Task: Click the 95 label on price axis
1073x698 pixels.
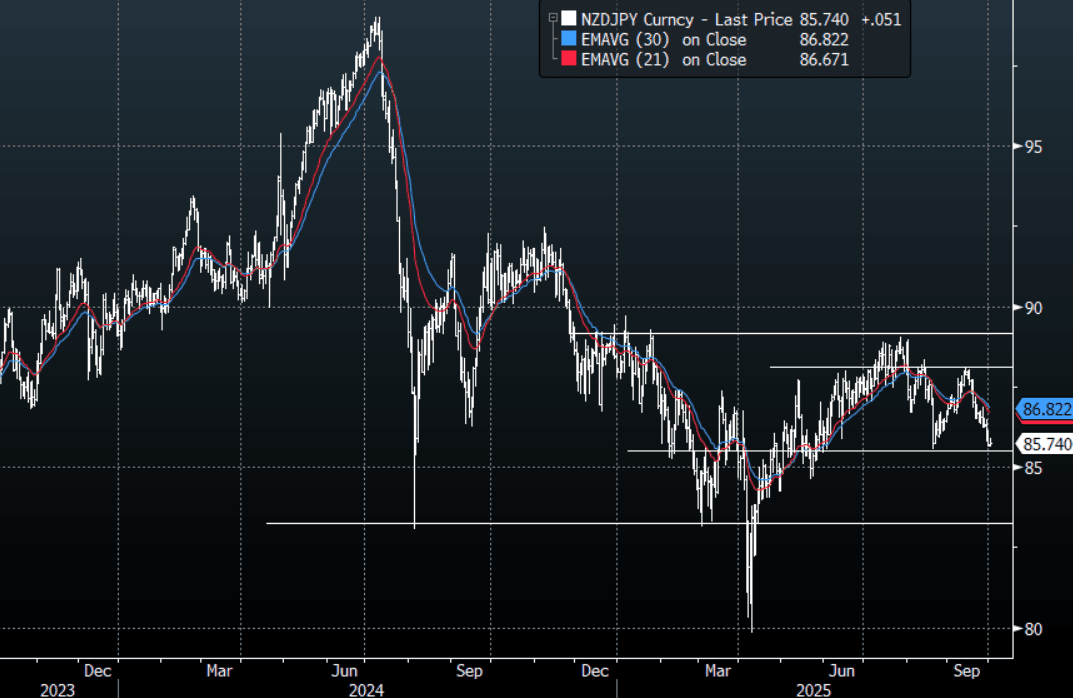Action: (1033, 147)
